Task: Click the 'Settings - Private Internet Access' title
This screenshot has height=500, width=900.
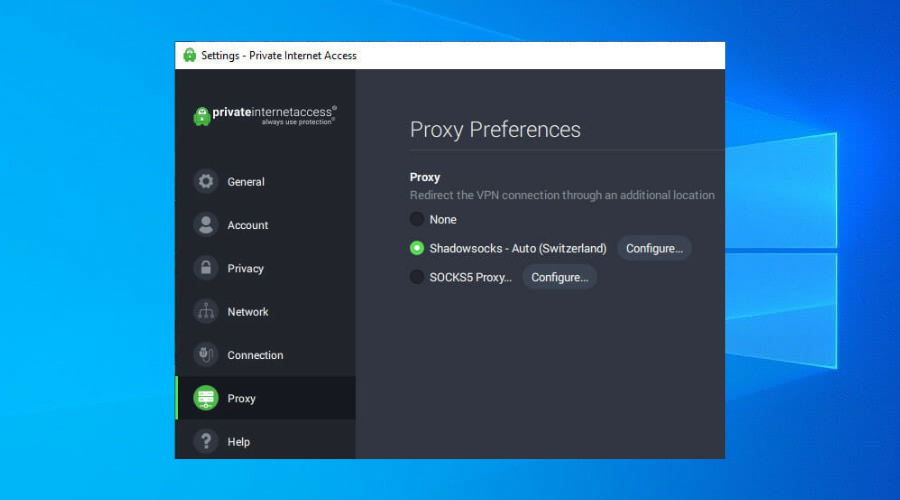Action: click(x=278, y=56)
